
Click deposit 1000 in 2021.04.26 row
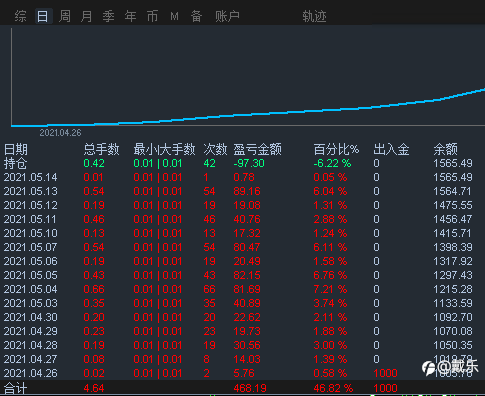pos(385,373)
